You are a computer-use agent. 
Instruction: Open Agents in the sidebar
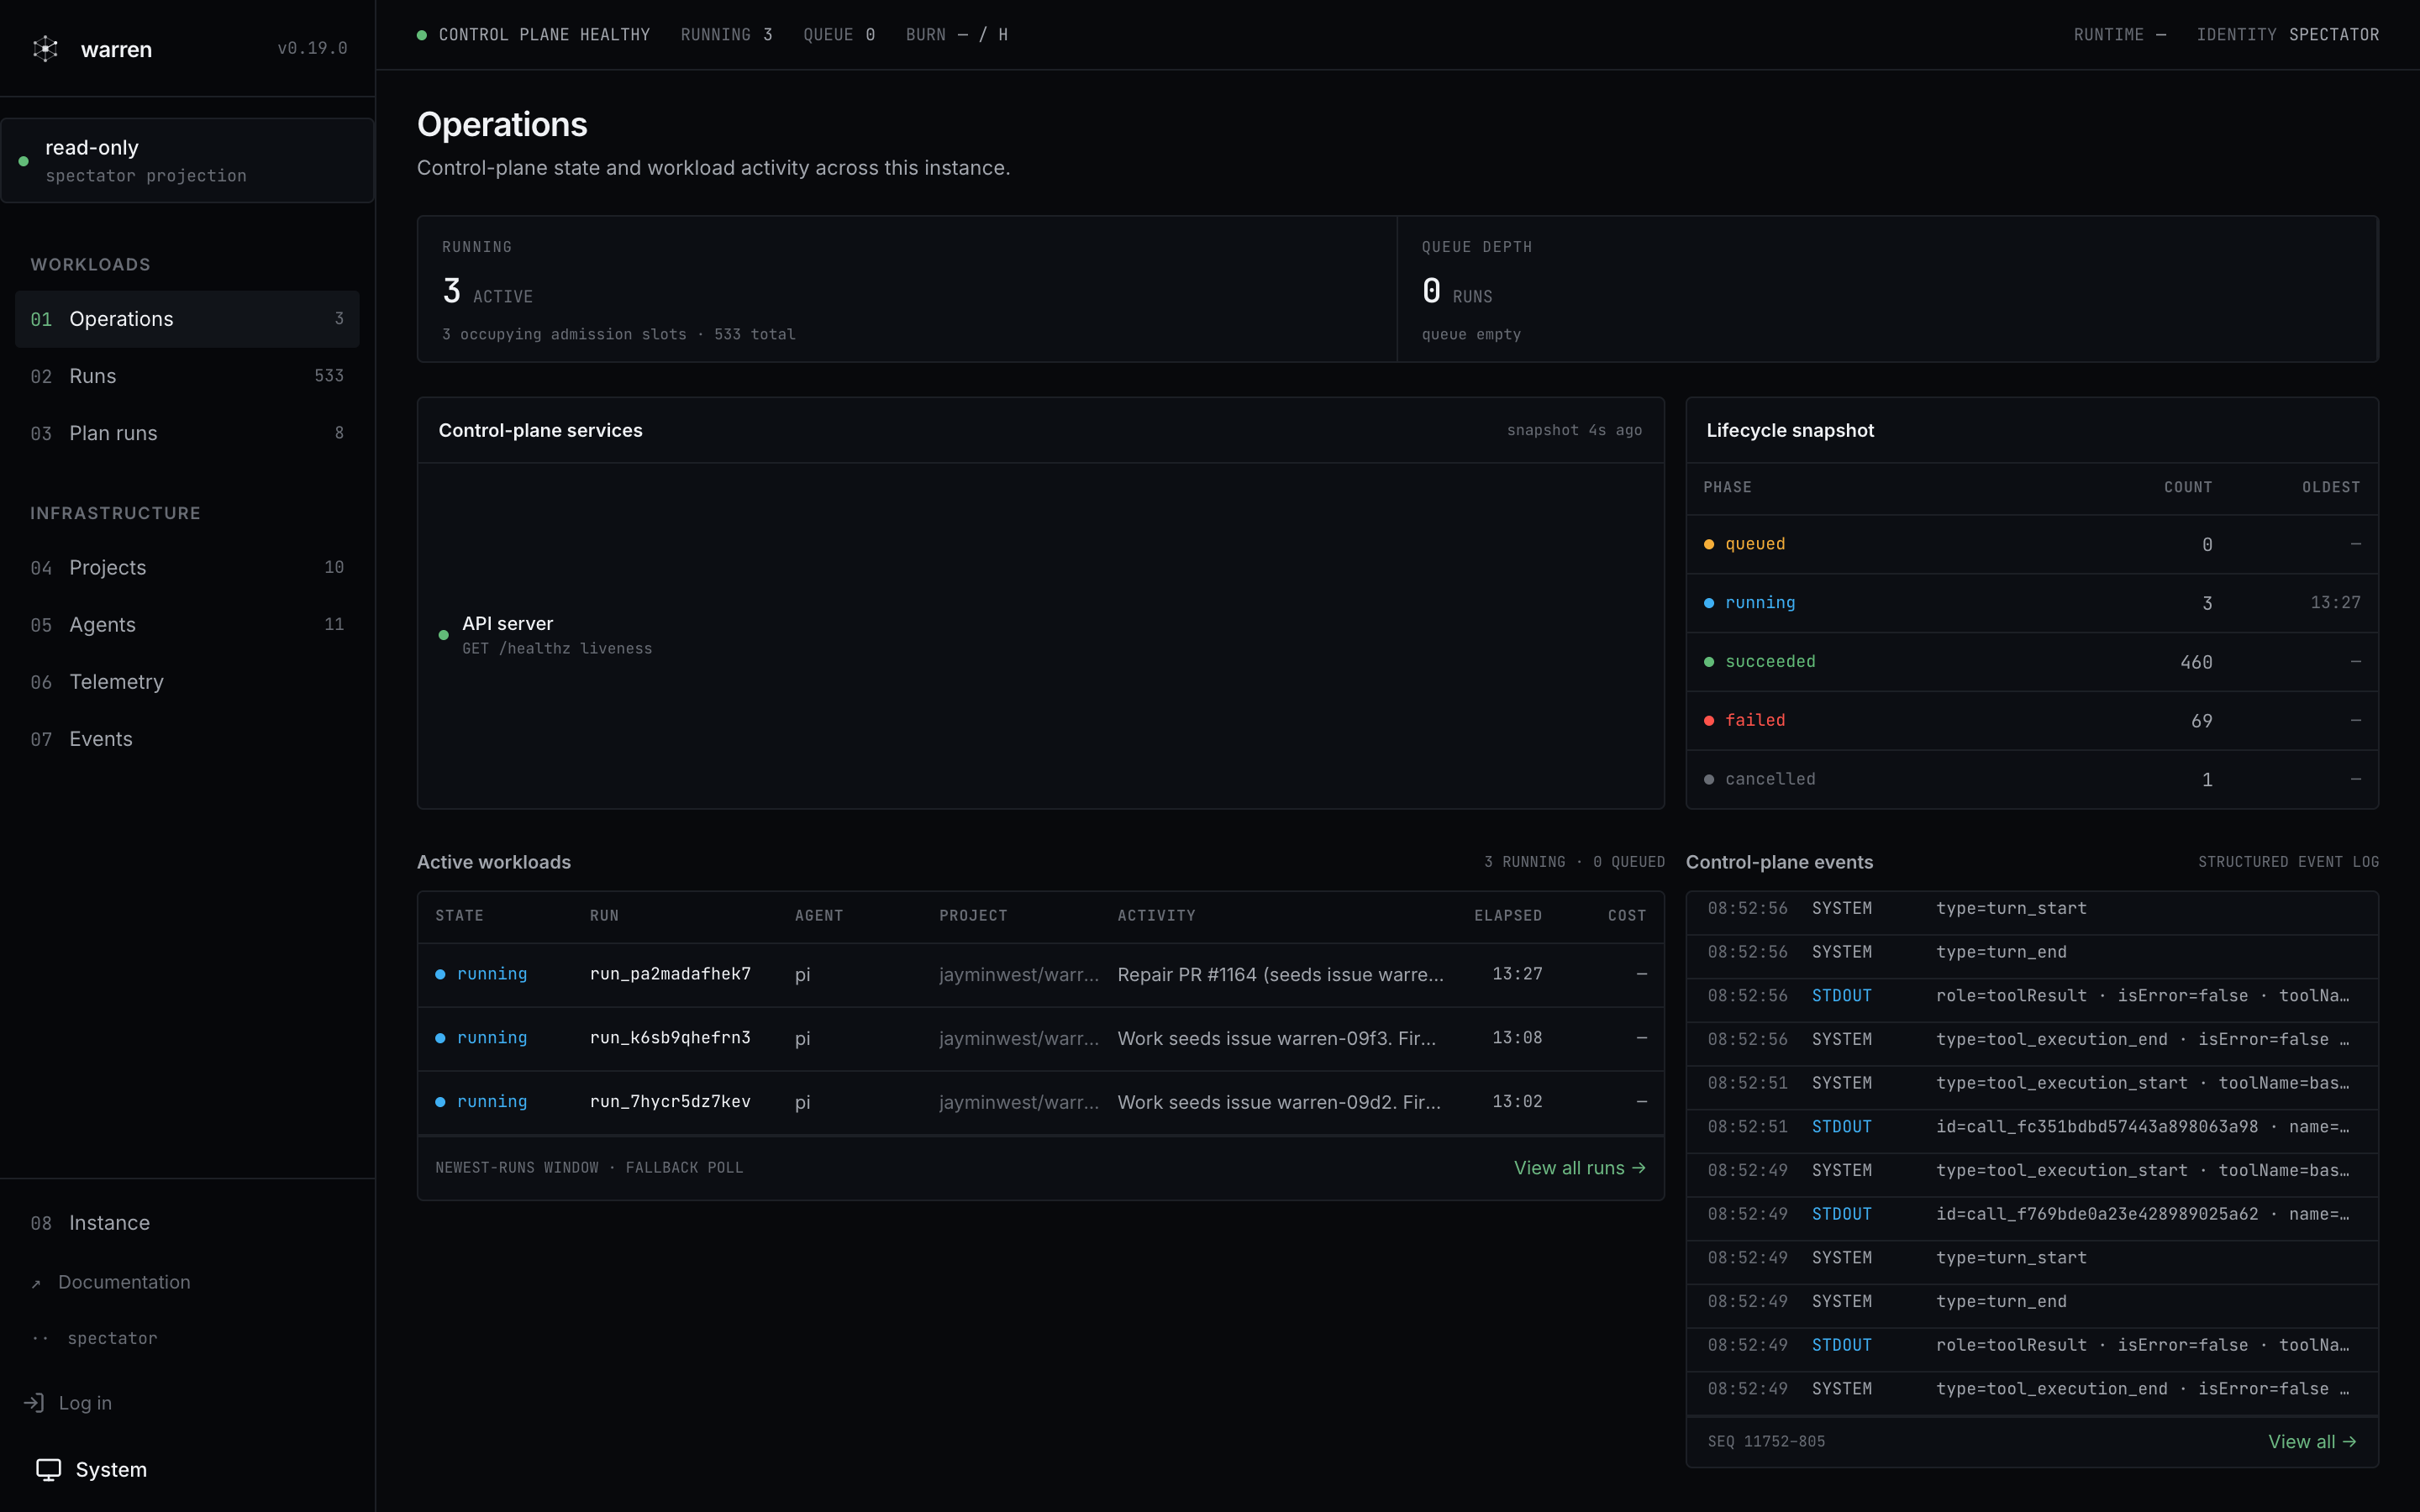pos(187,624)
